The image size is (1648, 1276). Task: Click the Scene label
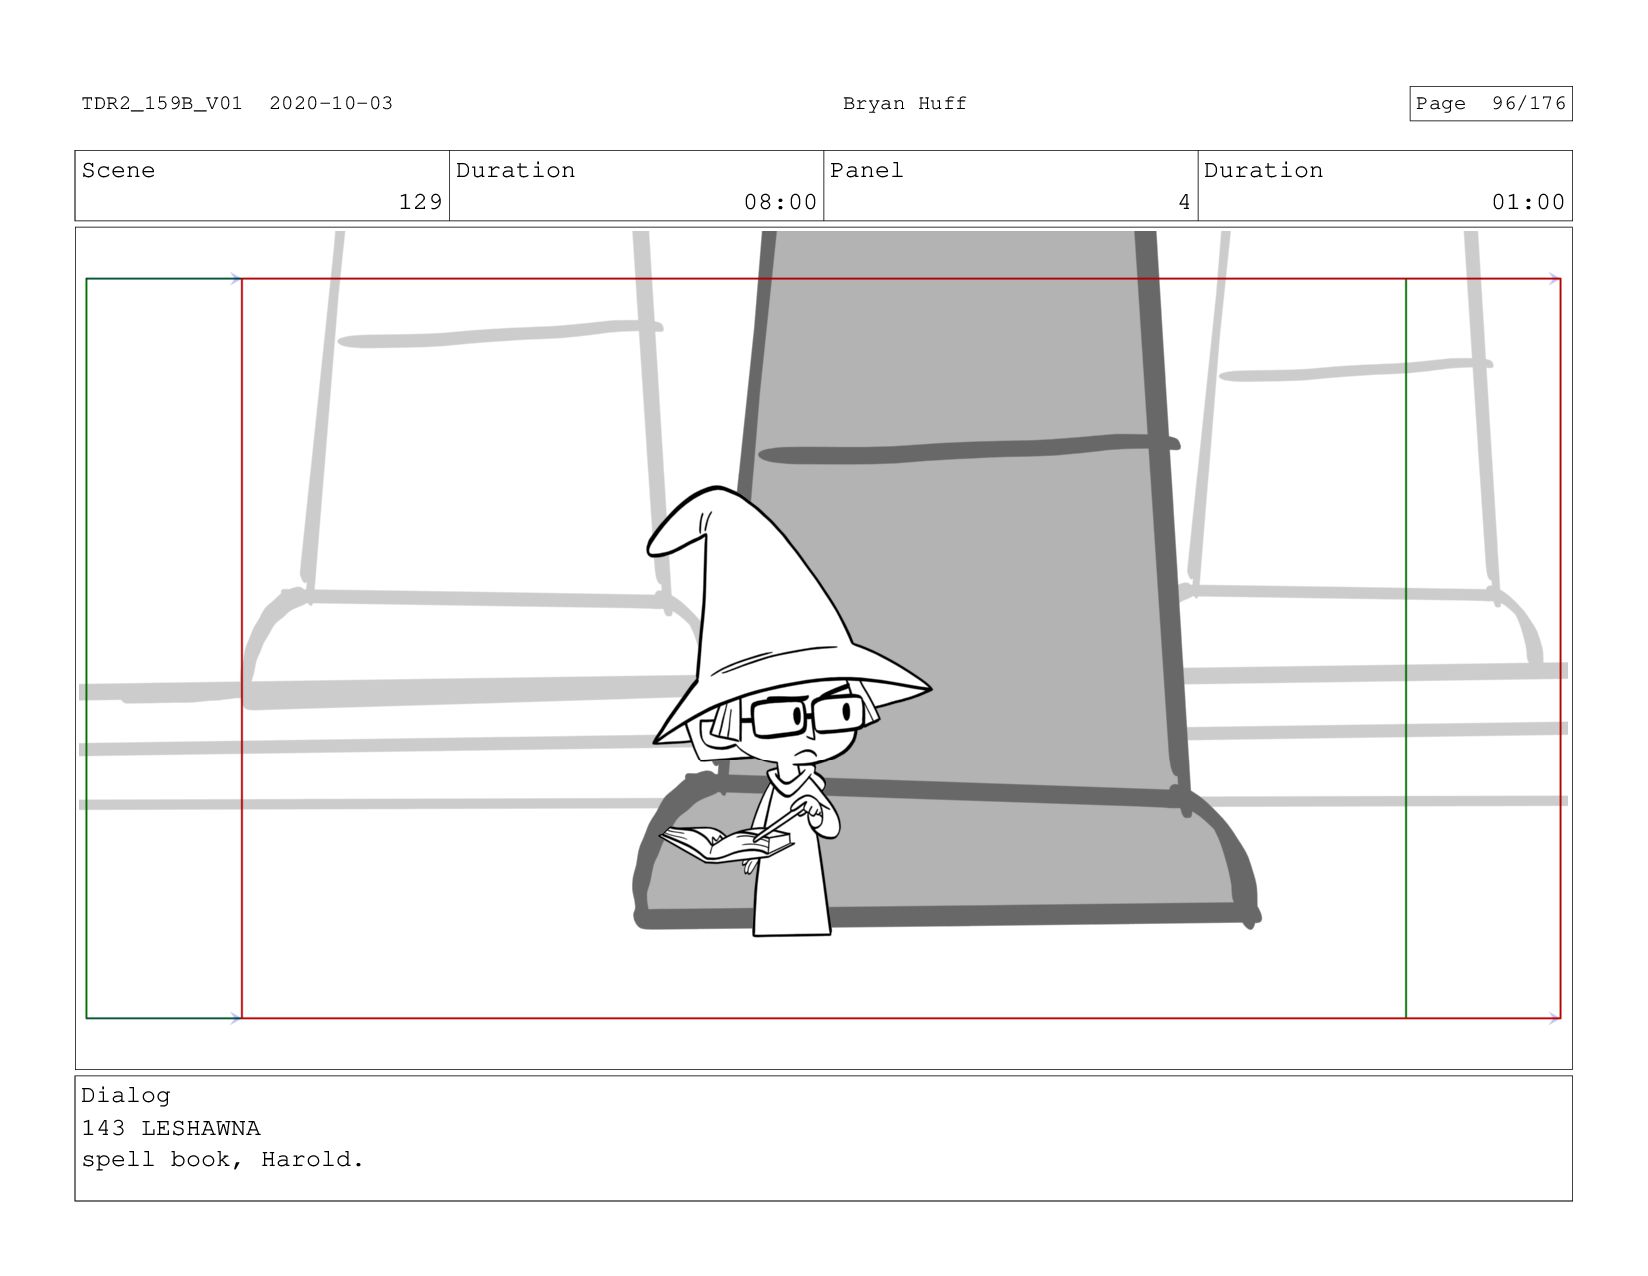click(x=118, y=170)
